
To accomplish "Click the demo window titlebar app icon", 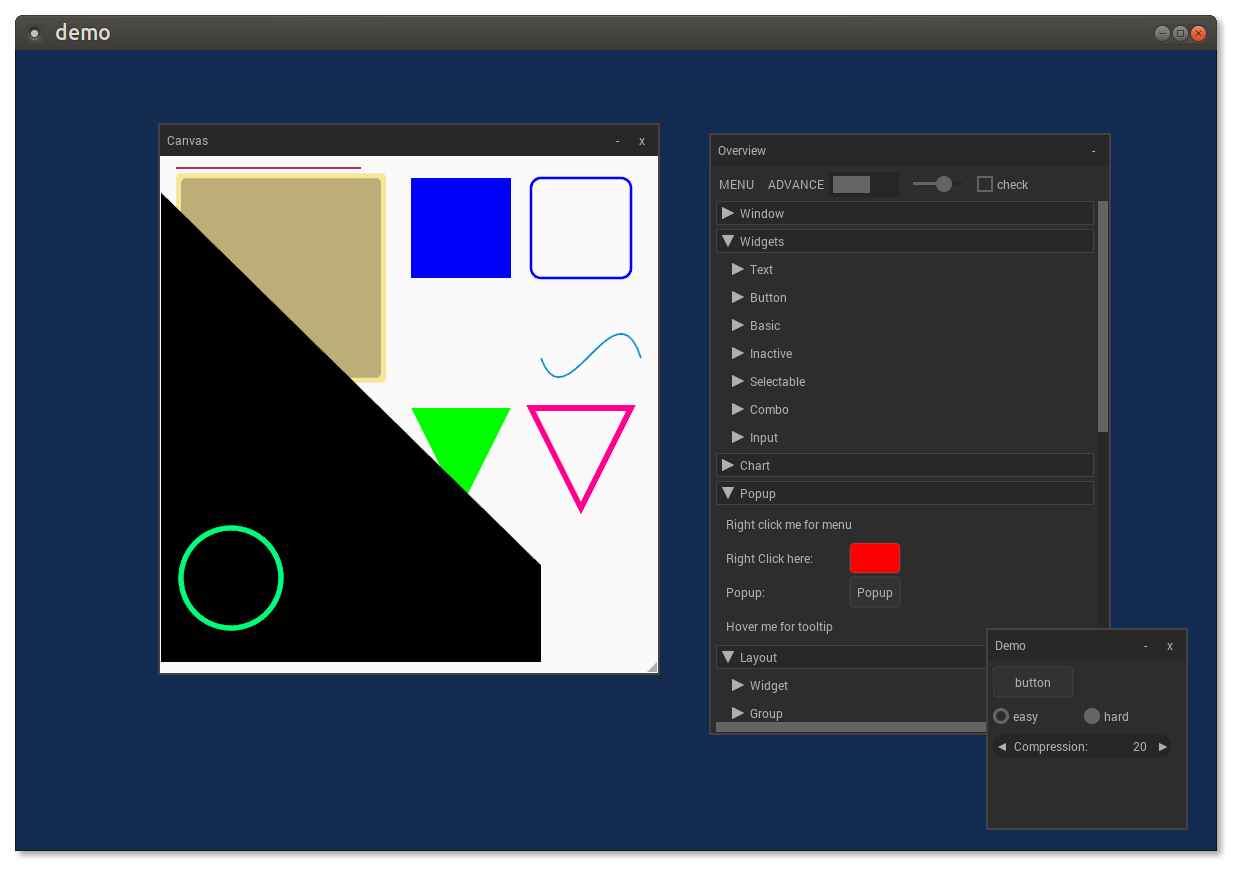I will 35,33.
